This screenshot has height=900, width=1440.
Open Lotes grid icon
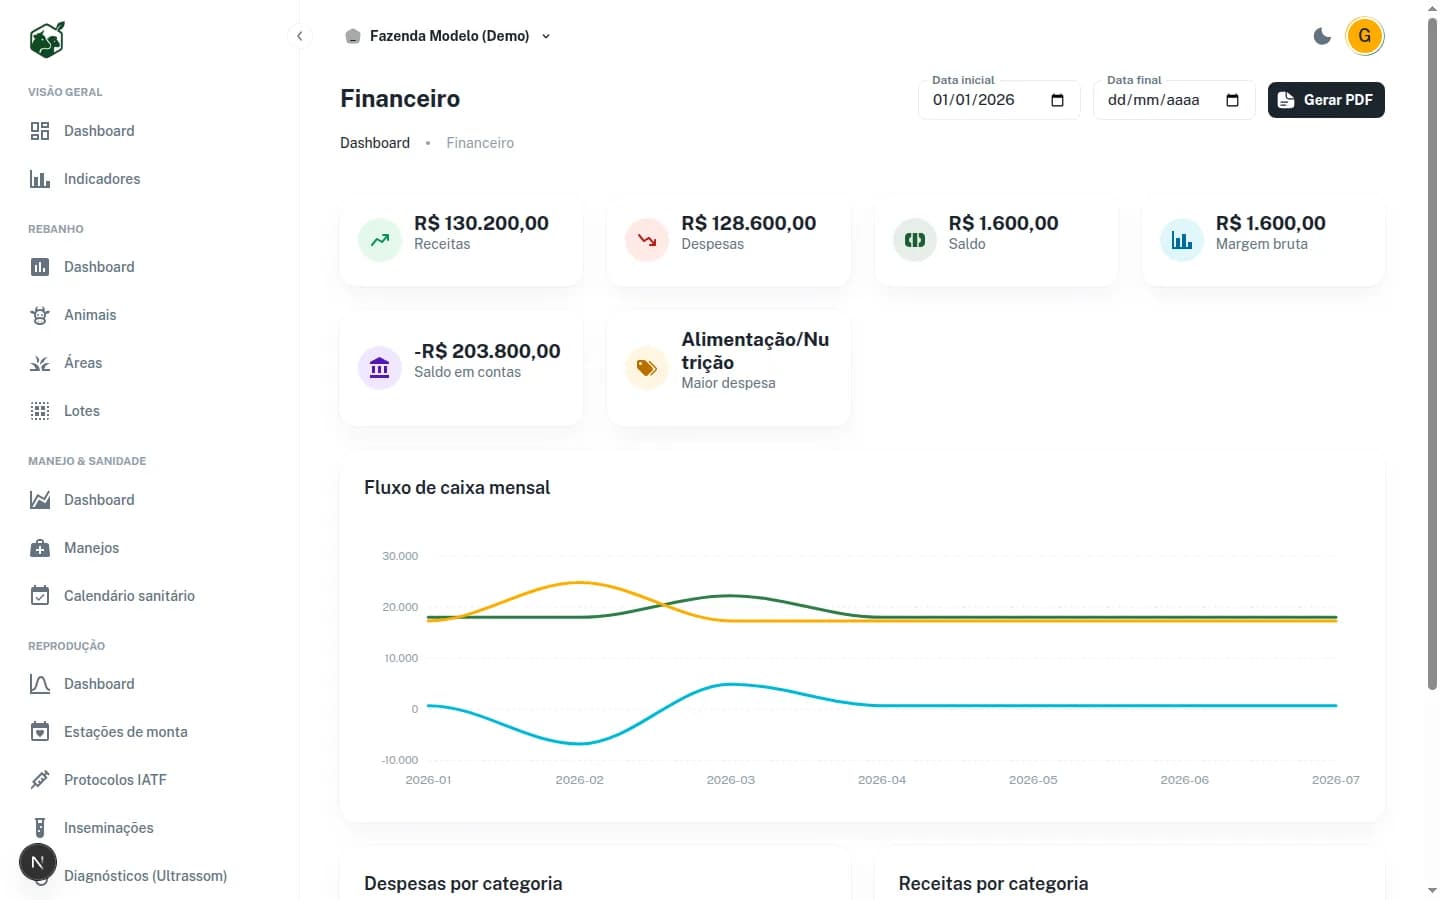(x=40, y=411)
